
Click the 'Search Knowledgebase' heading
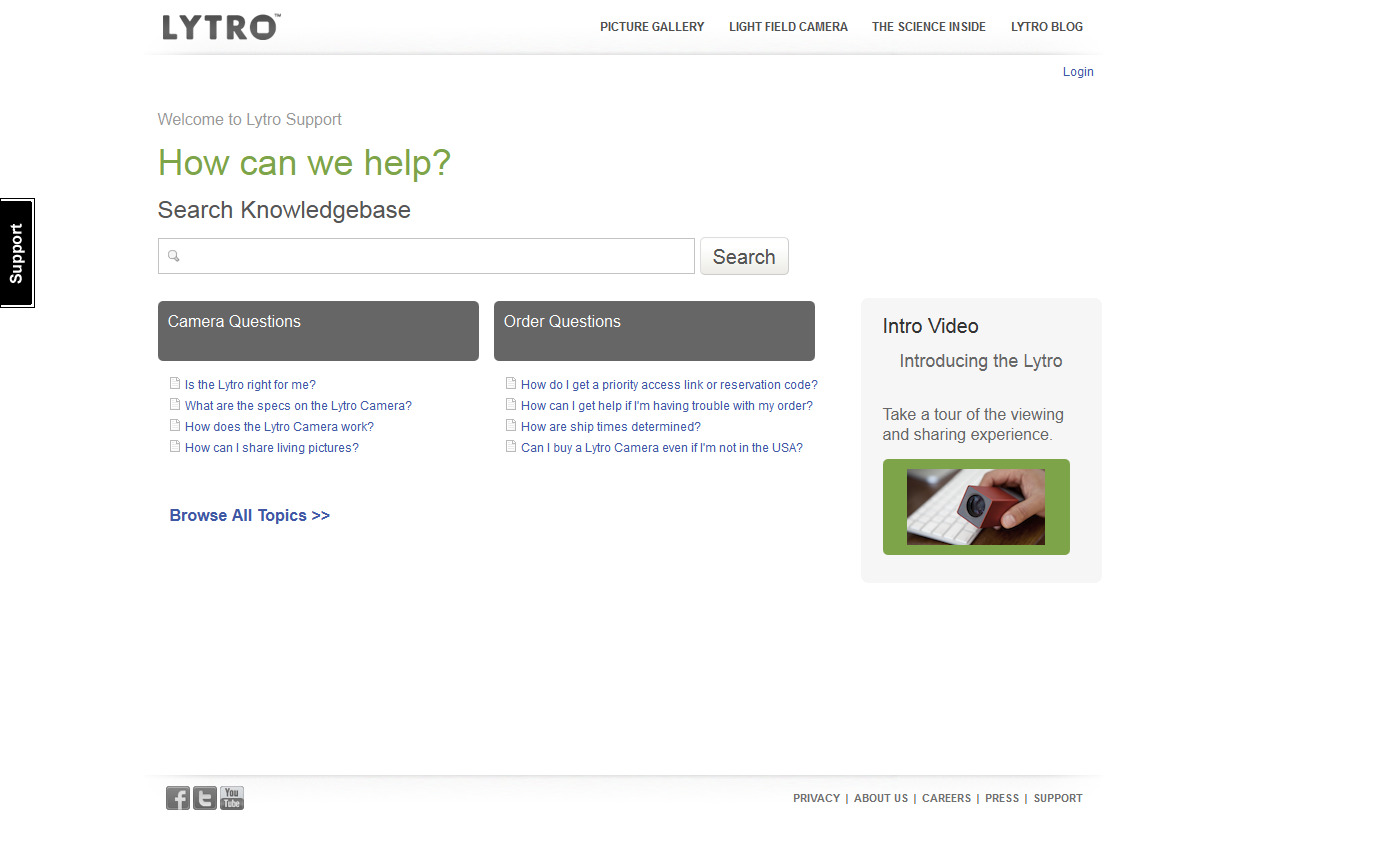point(284,211)
